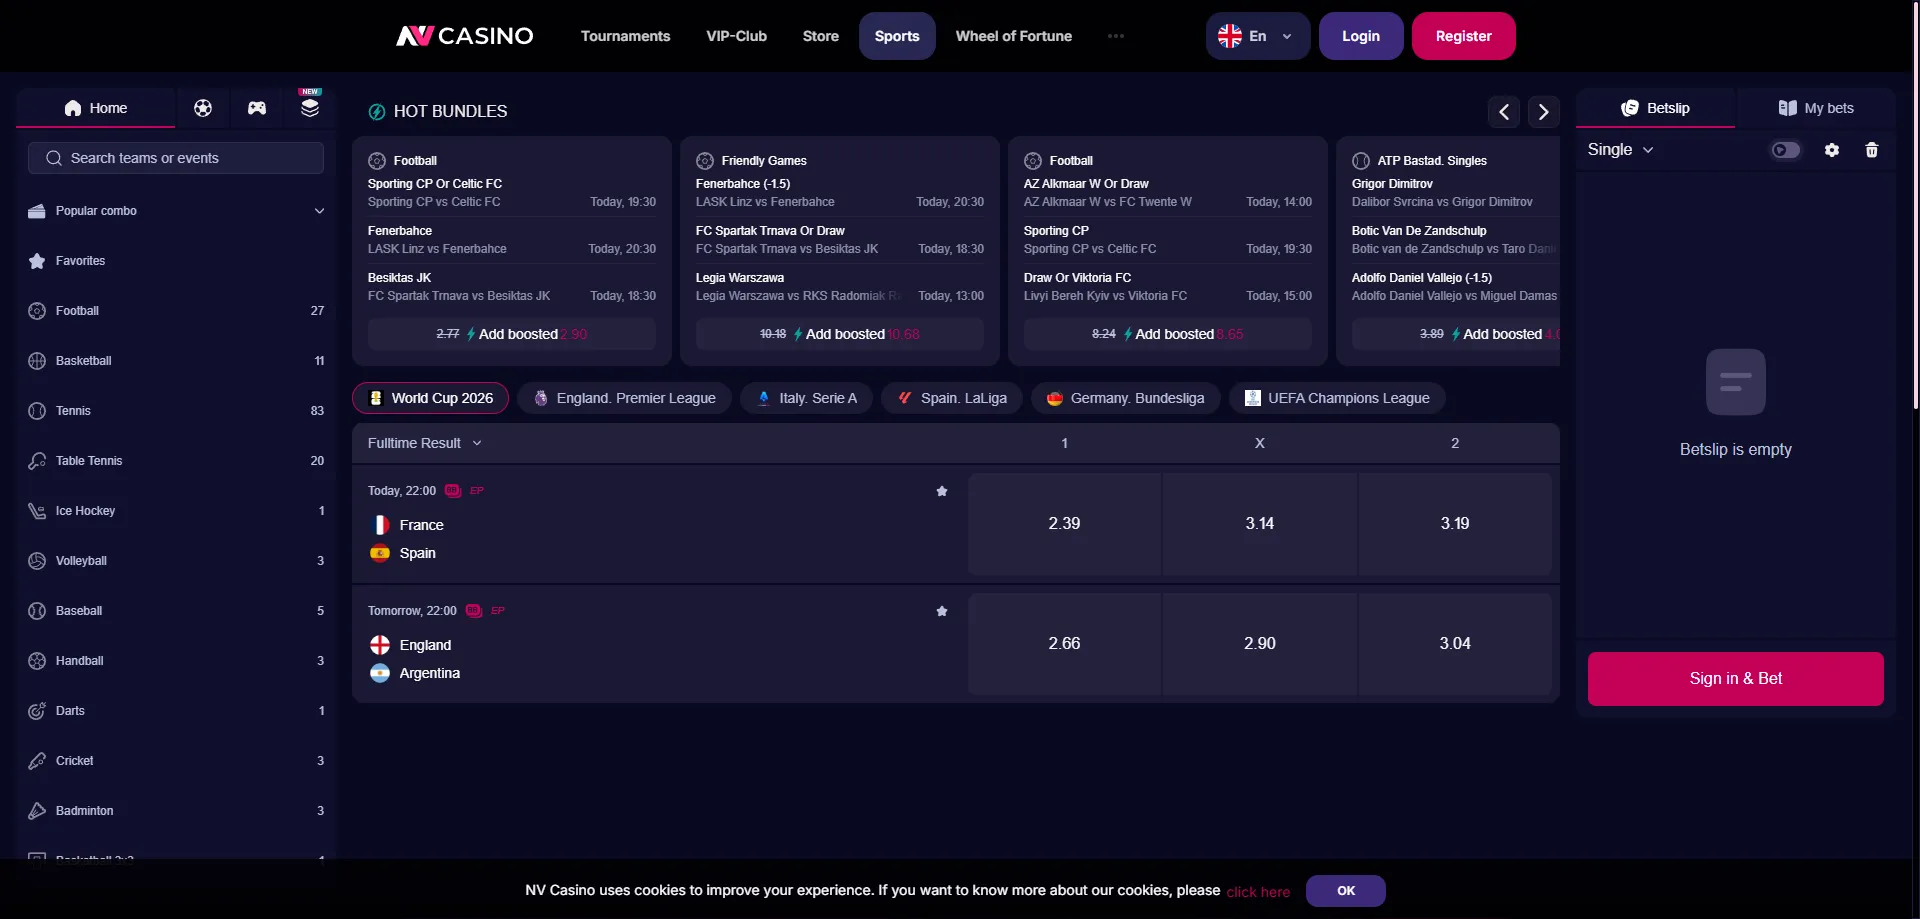Viewport: 1920px width, 919px height.
Task: Click the Handball icon in sidebar
Action: (37, 661)
